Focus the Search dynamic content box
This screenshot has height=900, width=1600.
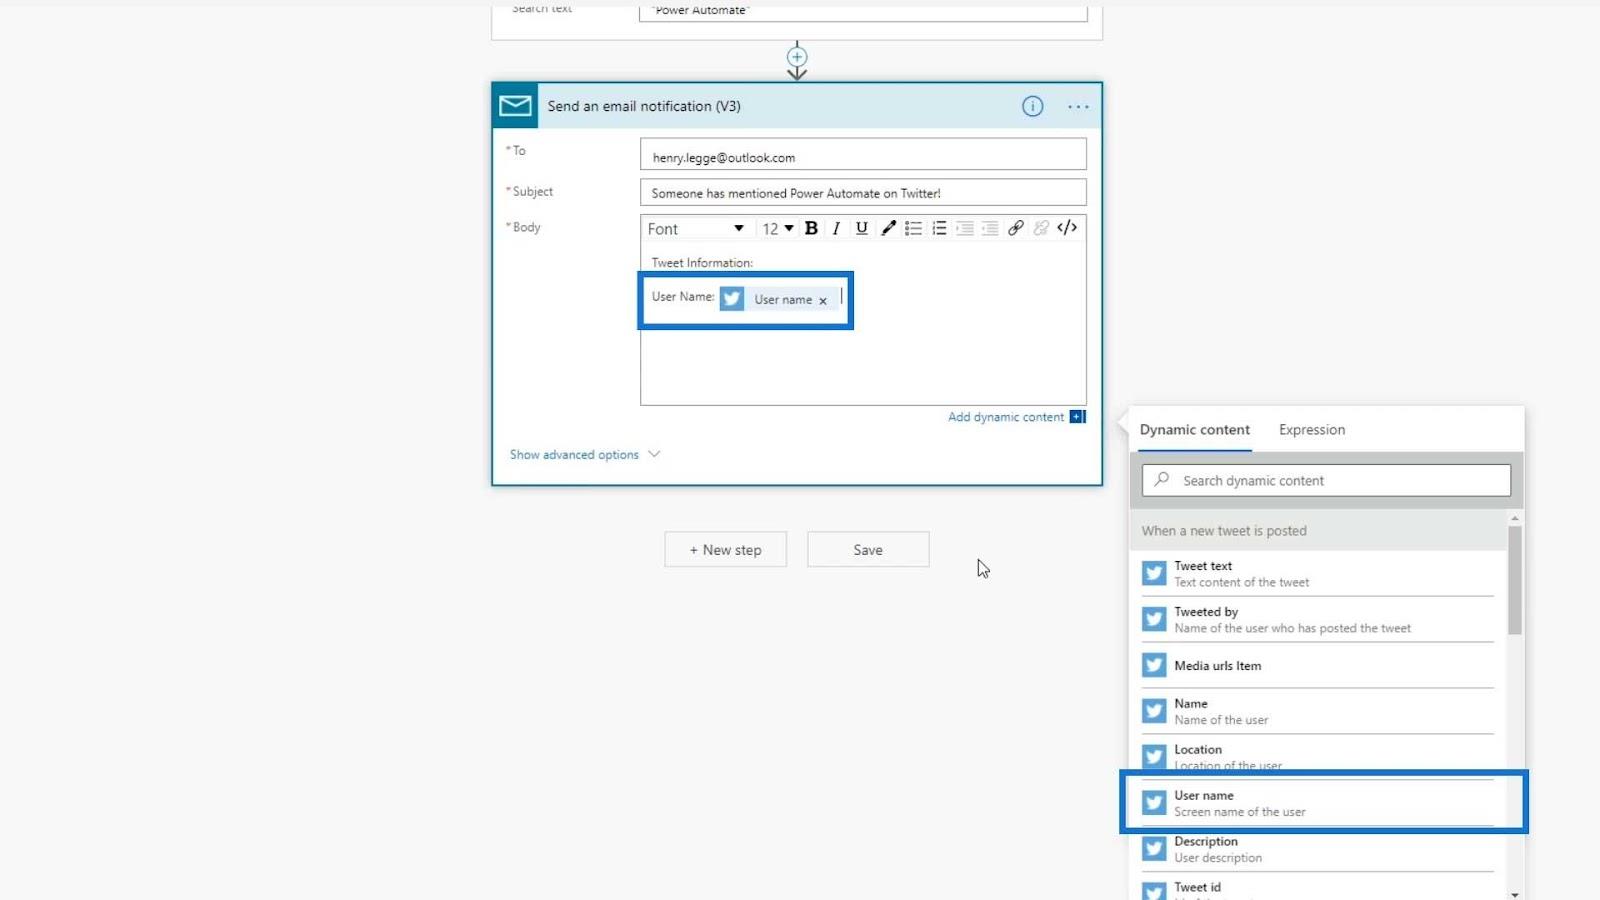coord(1326,480)
